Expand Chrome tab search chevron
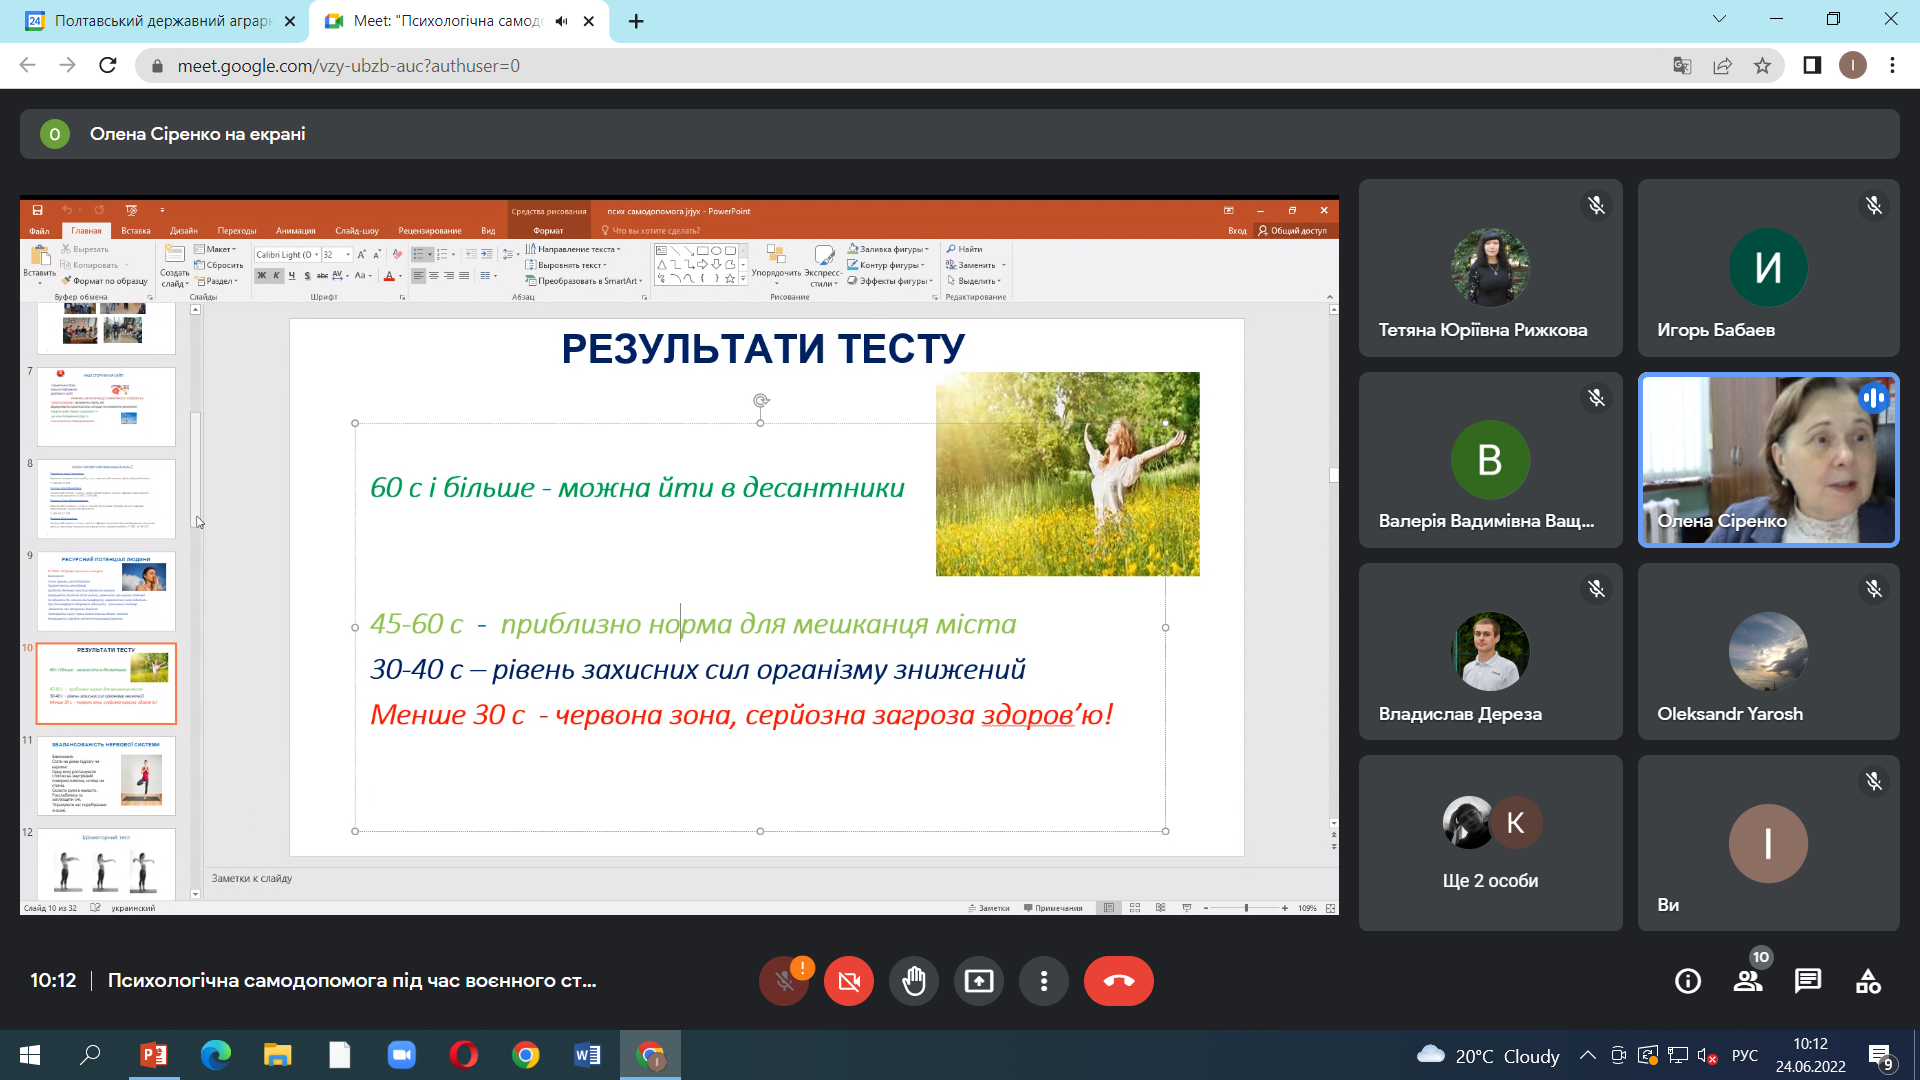The image size is (1920, 1080). 1719,19
